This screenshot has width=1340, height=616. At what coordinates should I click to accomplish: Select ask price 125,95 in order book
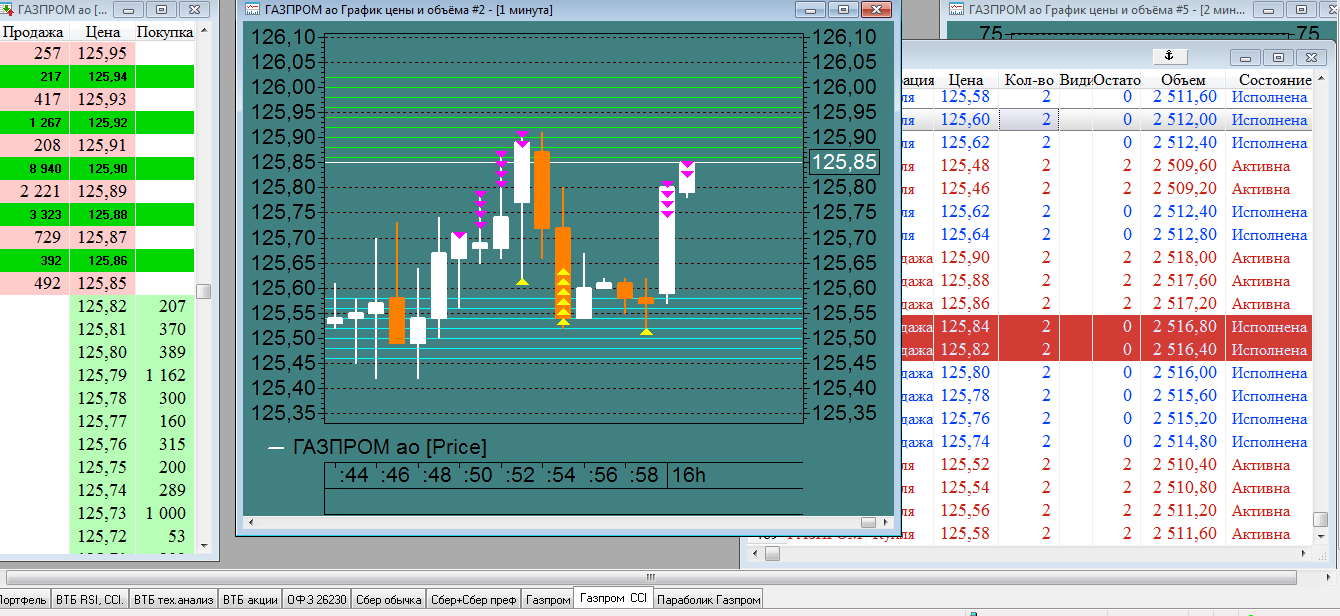click(x=102, y=54)
